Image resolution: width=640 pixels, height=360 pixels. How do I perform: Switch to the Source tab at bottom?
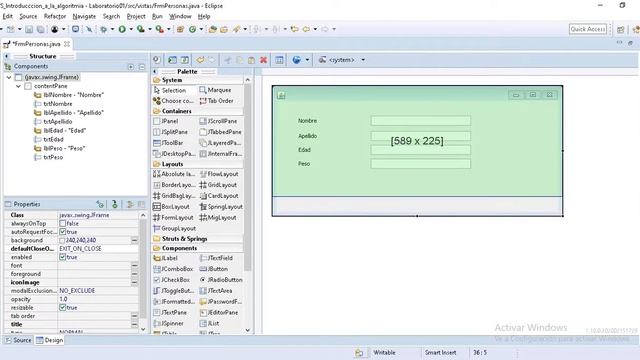coord(18,340)
